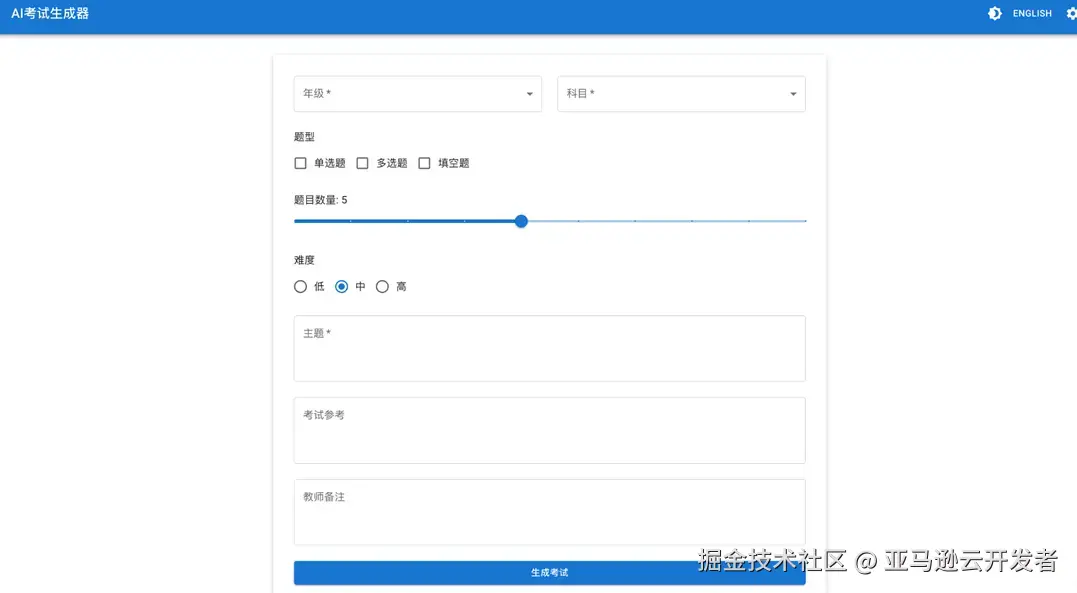Viewport: 1077px width, 593px height.
Task: Click the 年级 dropdown arrow
Action: 529,93
